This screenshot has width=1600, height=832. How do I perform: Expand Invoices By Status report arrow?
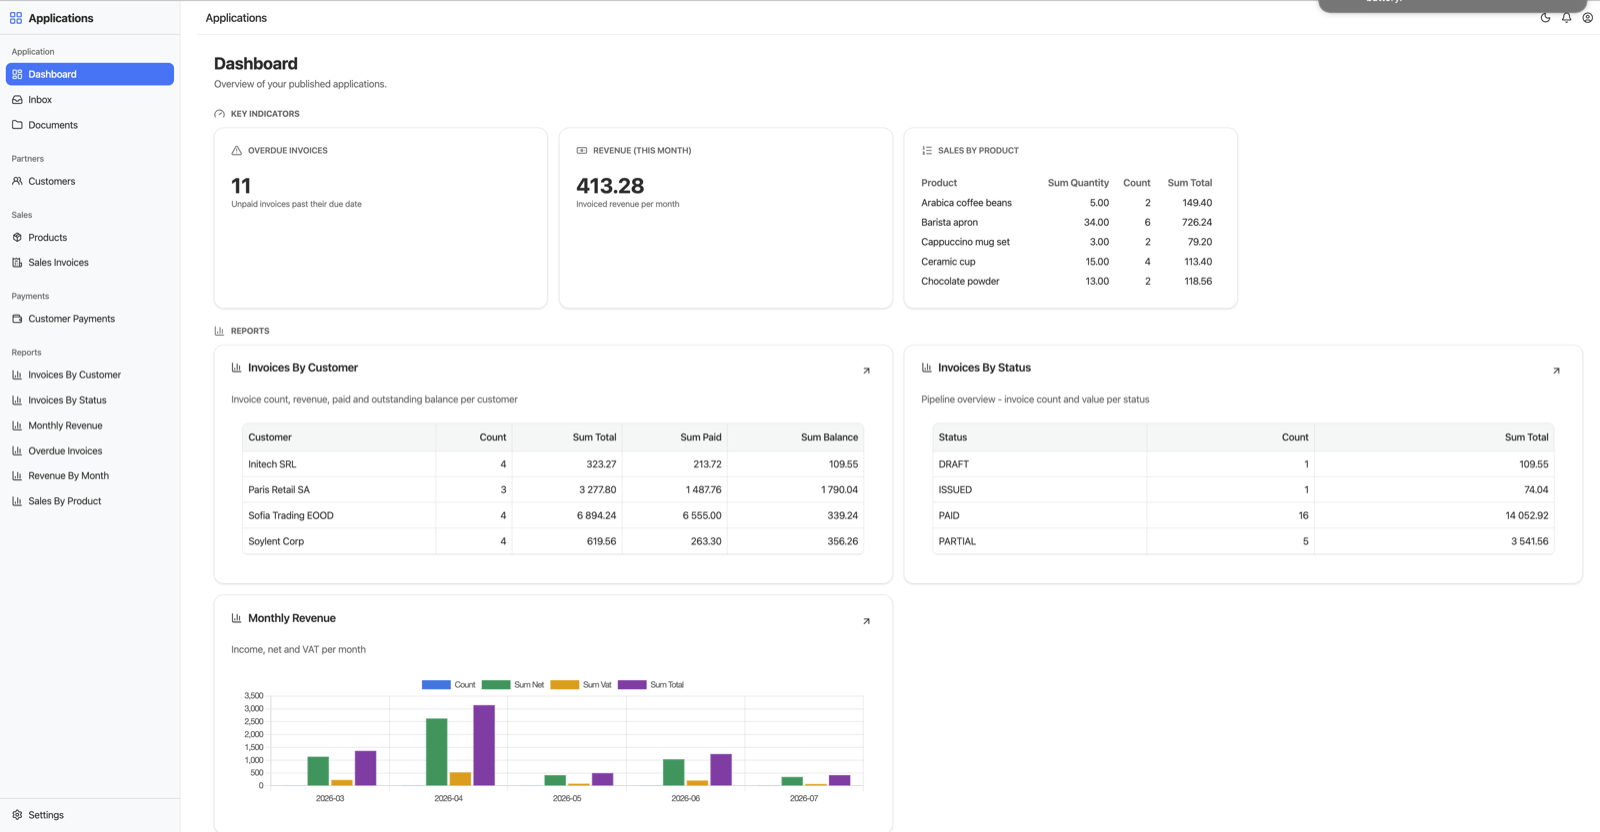pos(1556,371)
